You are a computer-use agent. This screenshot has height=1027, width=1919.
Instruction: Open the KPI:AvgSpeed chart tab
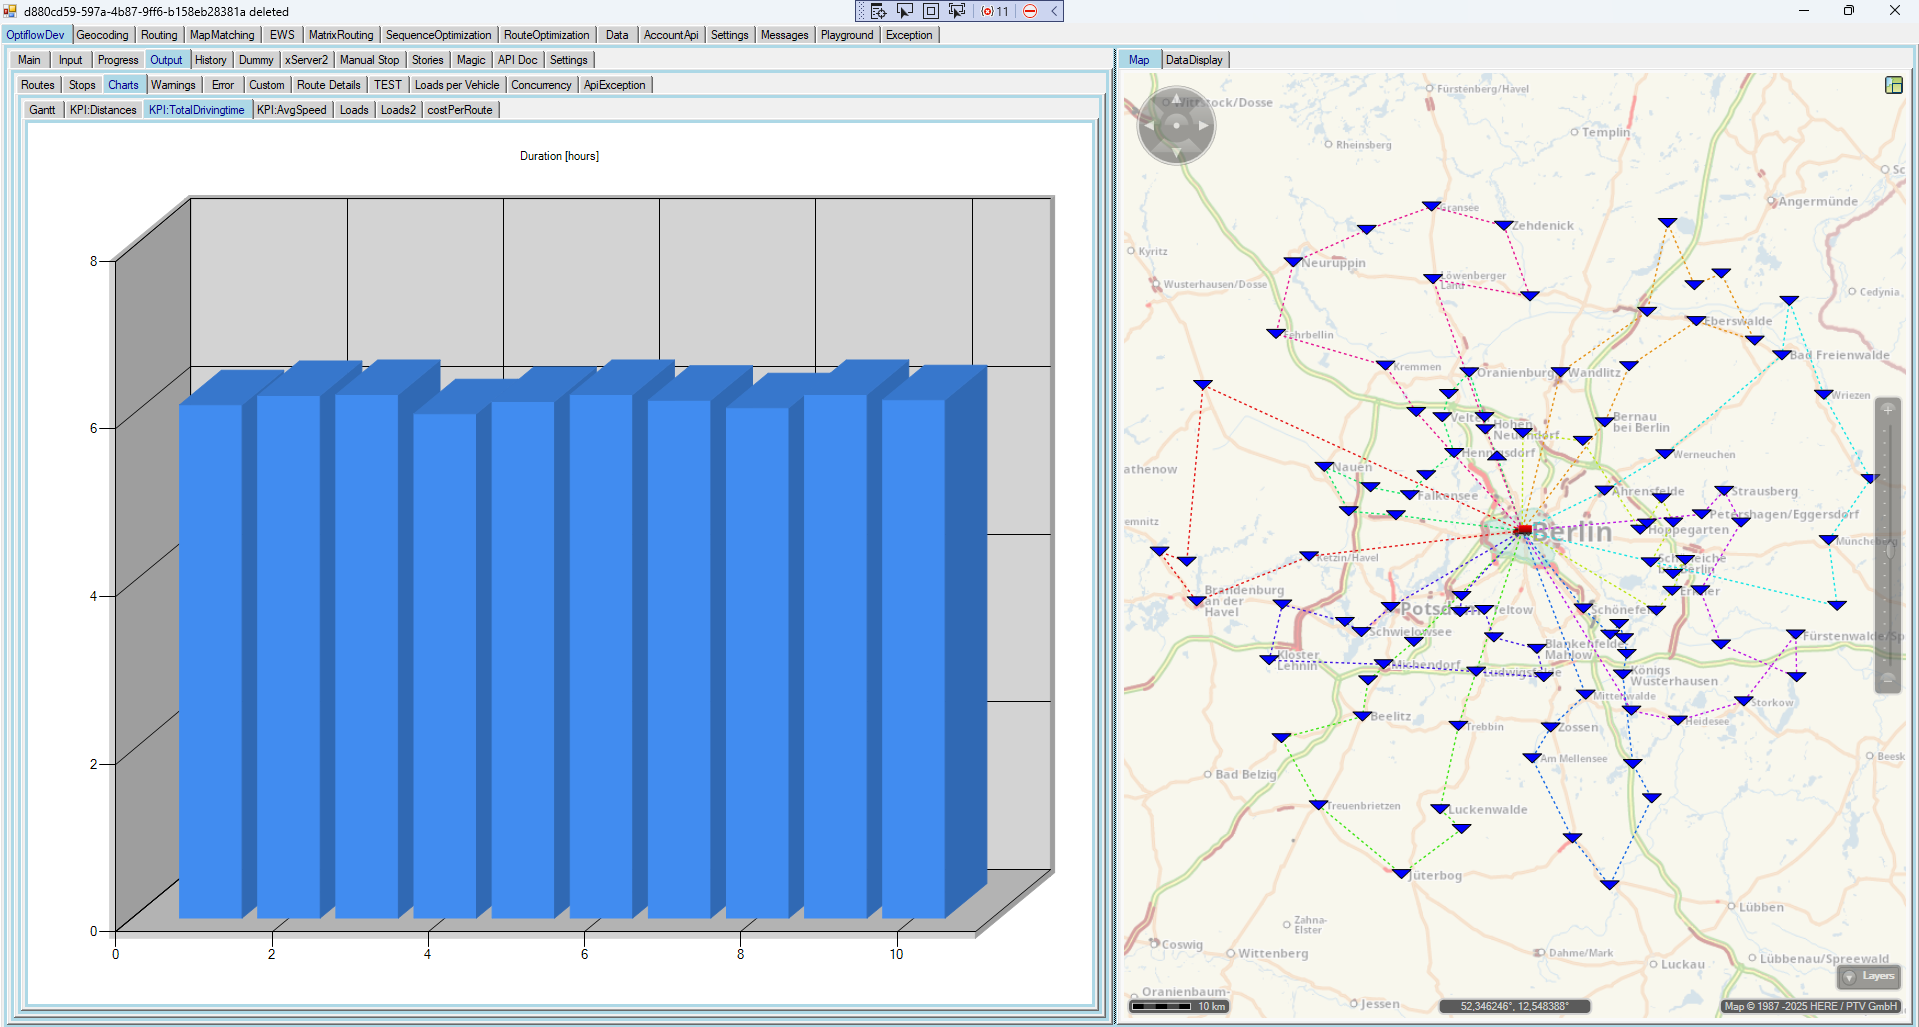(291, 110)
